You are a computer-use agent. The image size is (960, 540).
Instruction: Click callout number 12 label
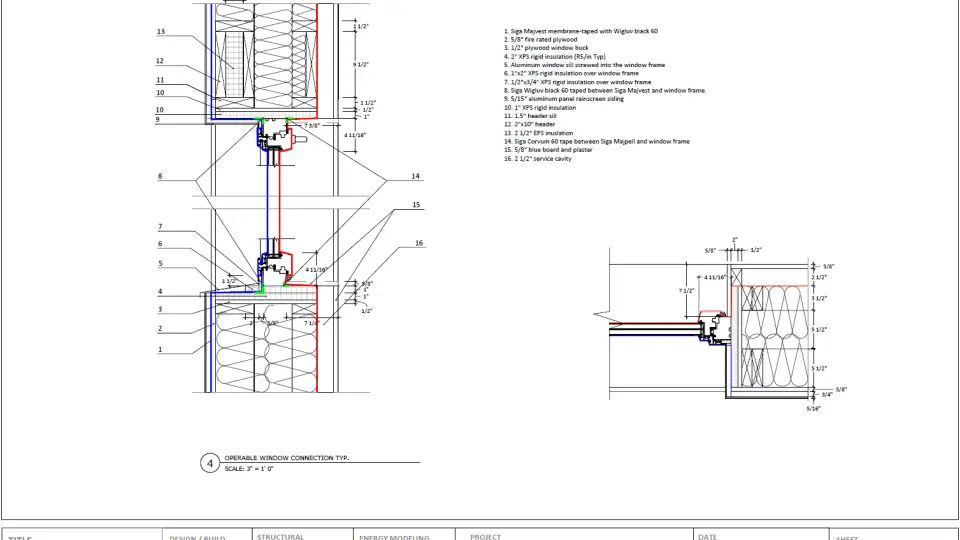point(160,61)
